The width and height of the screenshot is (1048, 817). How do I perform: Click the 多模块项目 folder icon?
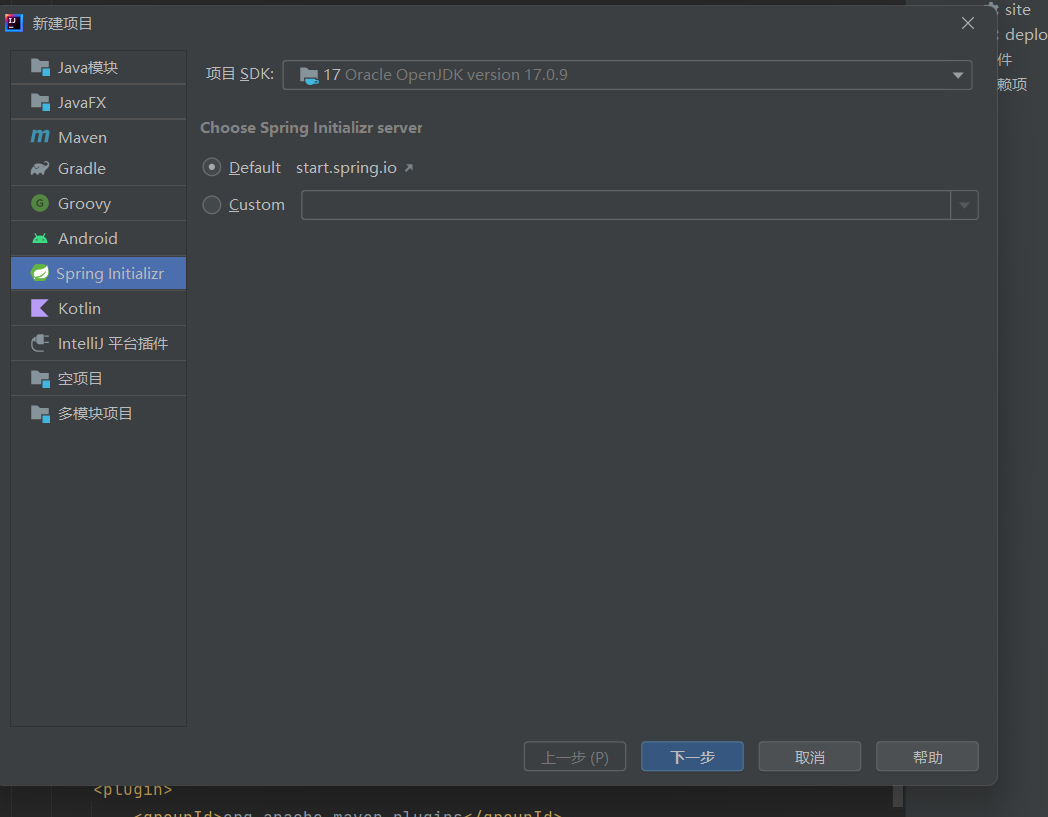point(40,414)
